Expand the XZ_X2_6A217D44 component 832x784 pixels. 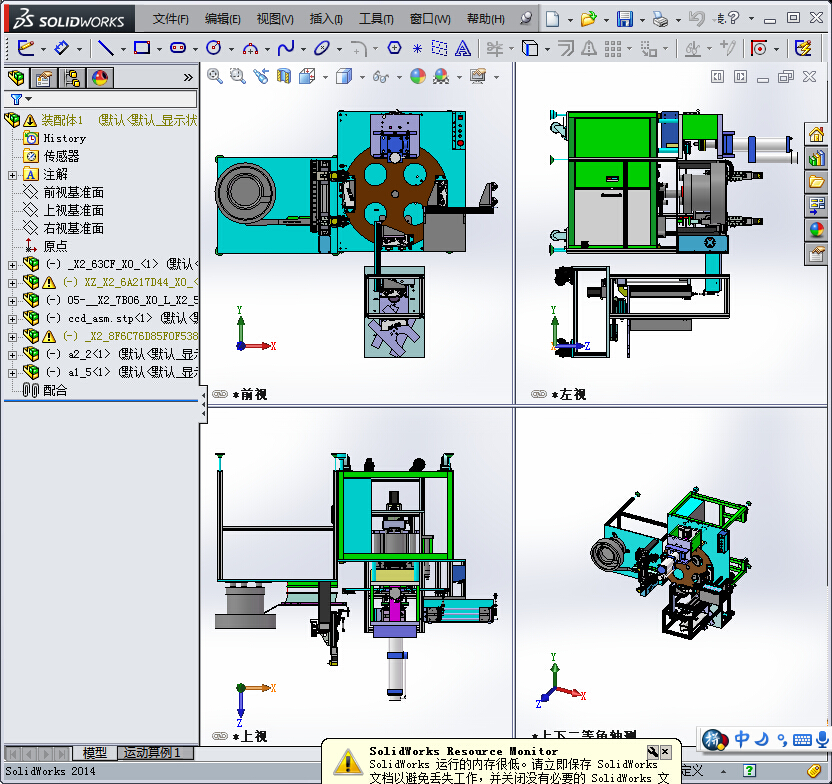[12, 283]
